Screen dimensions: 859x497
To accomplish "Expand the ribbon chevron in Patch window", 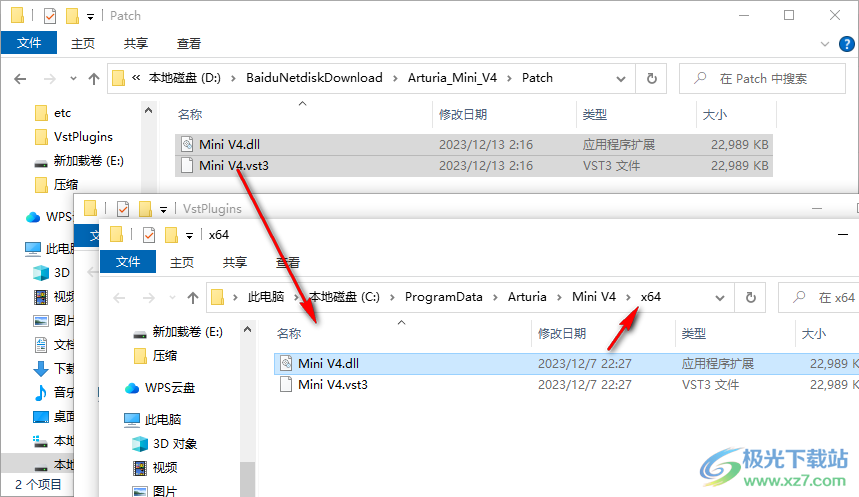I will (x=824, y=44).
